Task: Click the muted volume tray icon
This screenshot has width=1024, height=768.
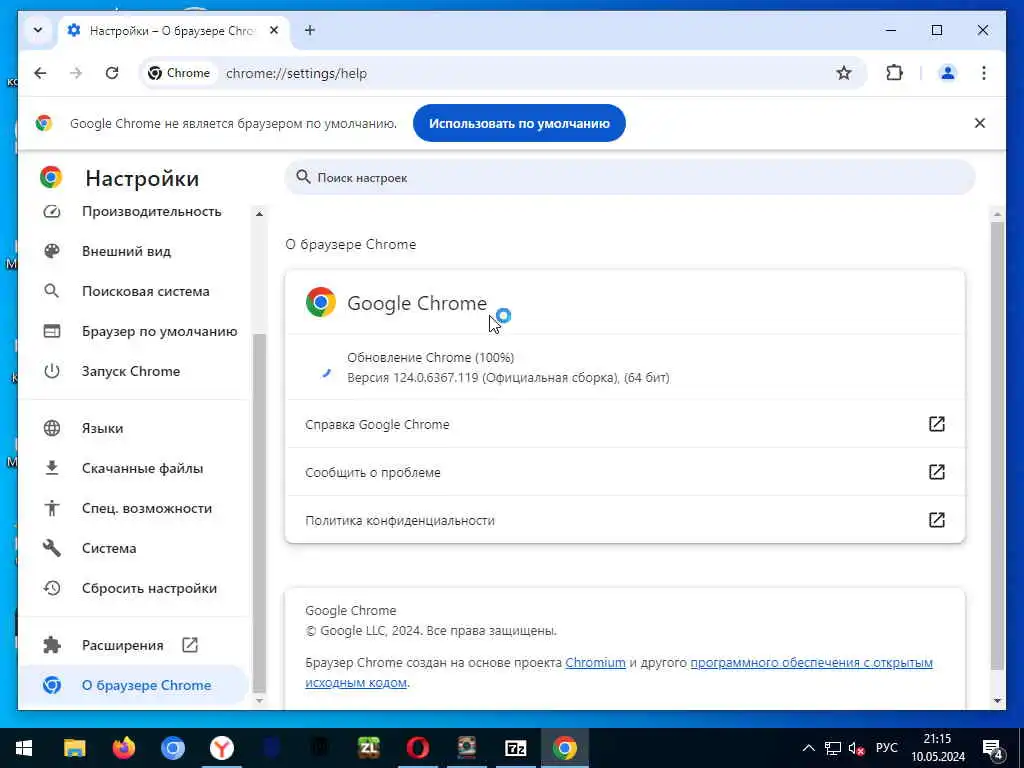Action: pyautogui.click(x=857, y=748)
